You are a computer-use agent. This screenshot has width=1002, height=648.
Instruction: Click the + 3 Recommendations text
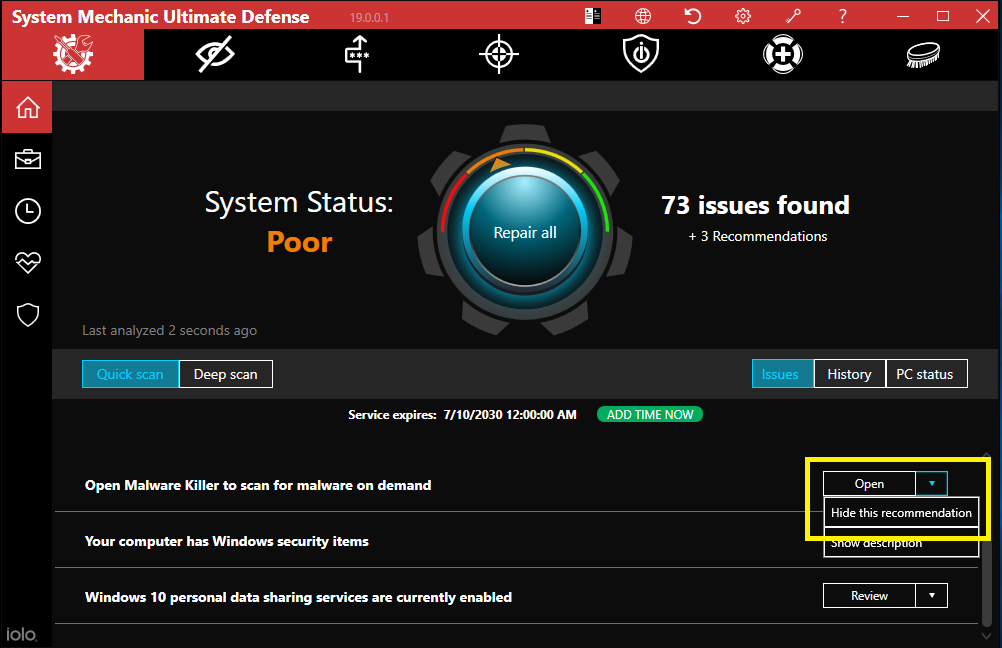[757, 236]
